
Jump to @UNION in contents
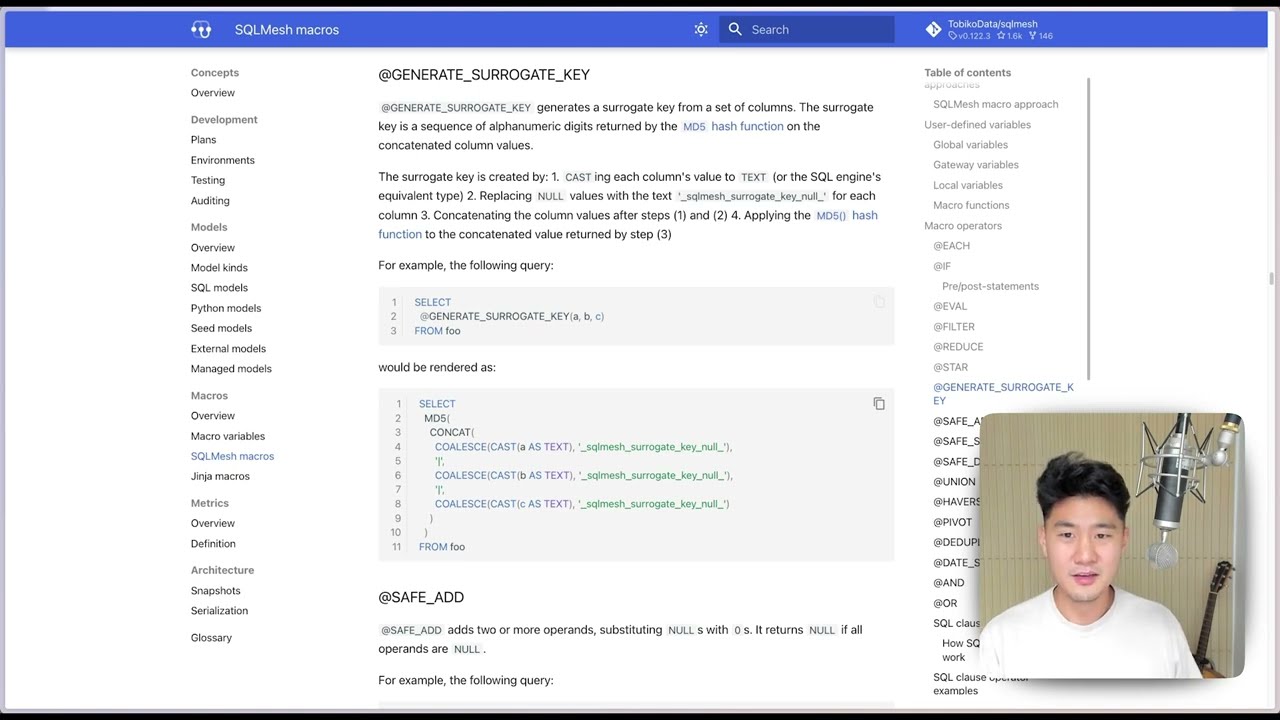[954, 482]
